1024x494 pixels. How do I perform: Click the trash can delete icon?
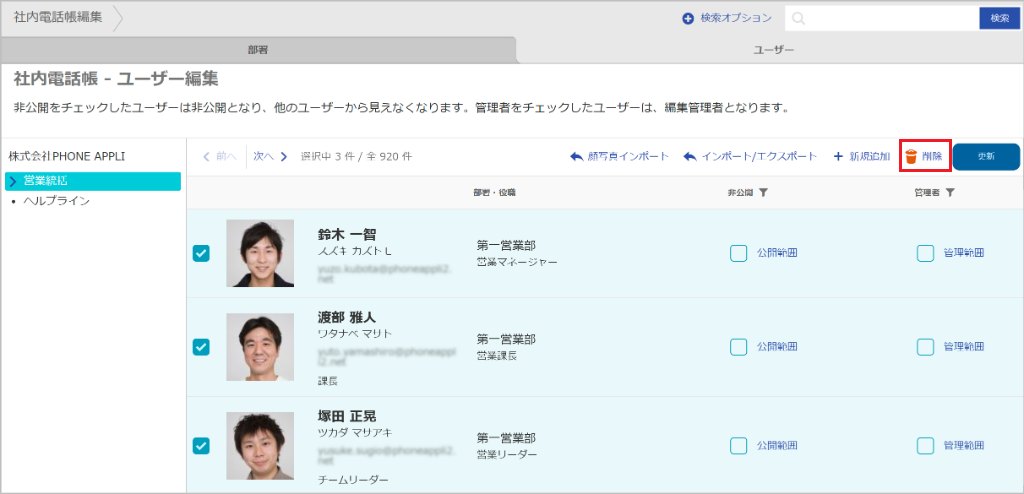coord(911,157)
